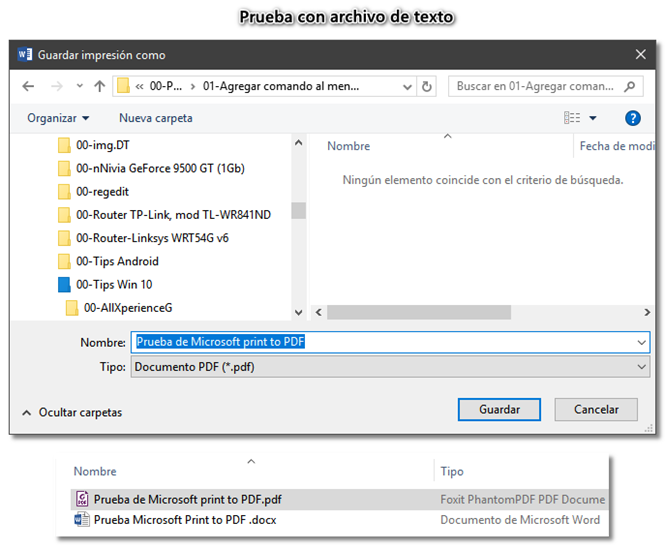665x550 pixels.
Task: Close the Guardar impresión como dialog
Action: (x=640, y=54)
